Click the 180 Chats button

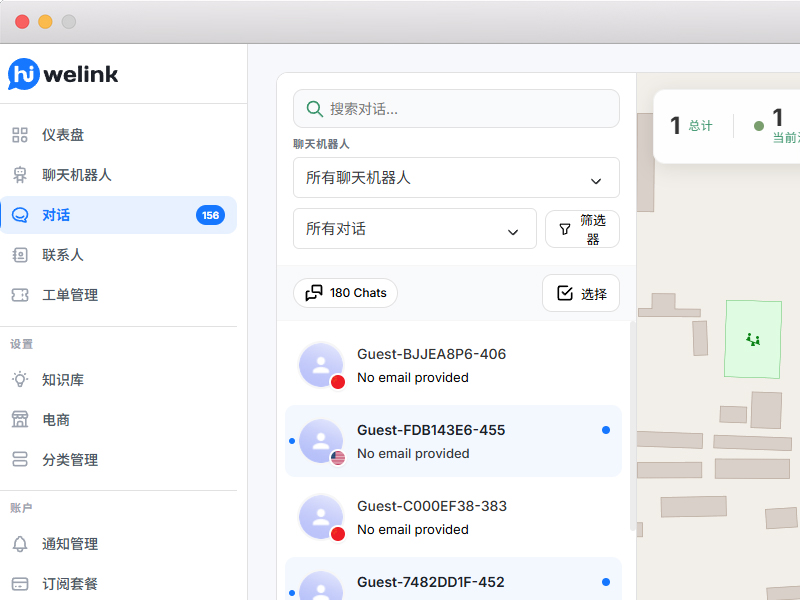coord(345,293)
